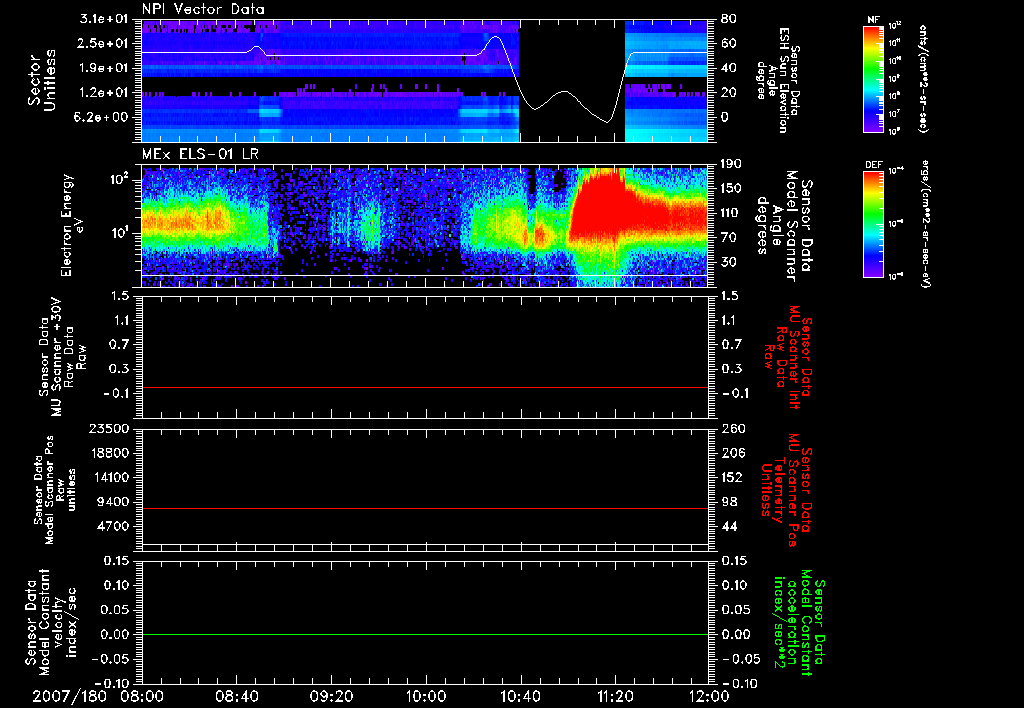Viewport: 1024px width, 708px height.
Task: Select the DEF rainbow color bar
Action: (x=874, y=225)
